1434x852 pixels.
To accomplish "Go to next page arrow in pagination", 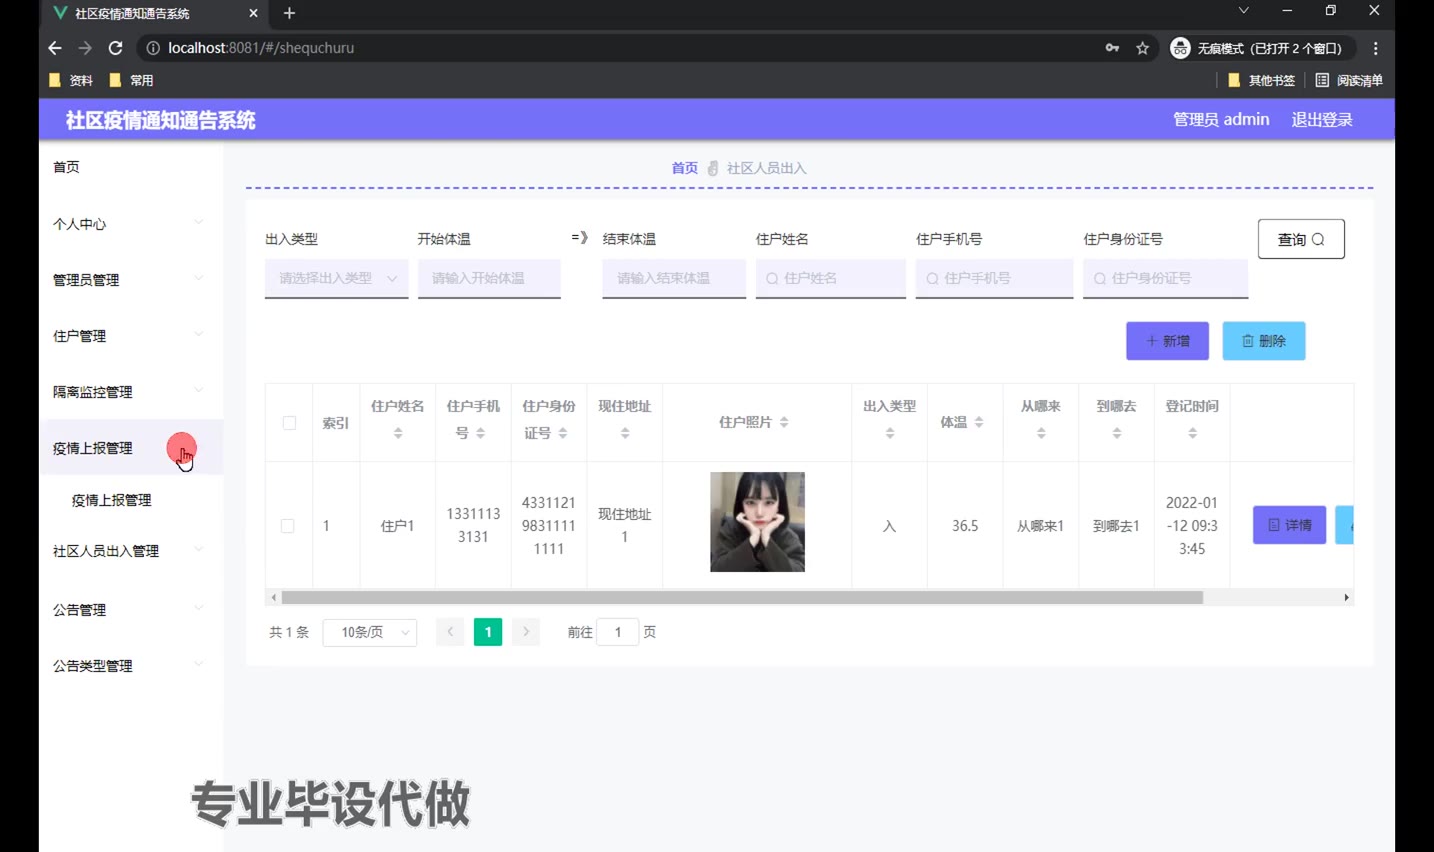I will tap(526, 632).
